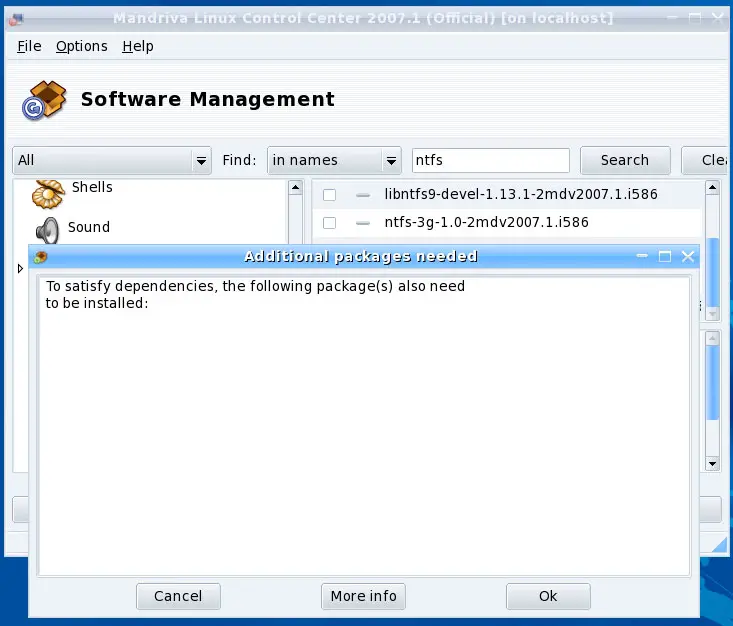Screen dimensions: 733x626
Task: Click the Software Management box icon
Action: 44,100
